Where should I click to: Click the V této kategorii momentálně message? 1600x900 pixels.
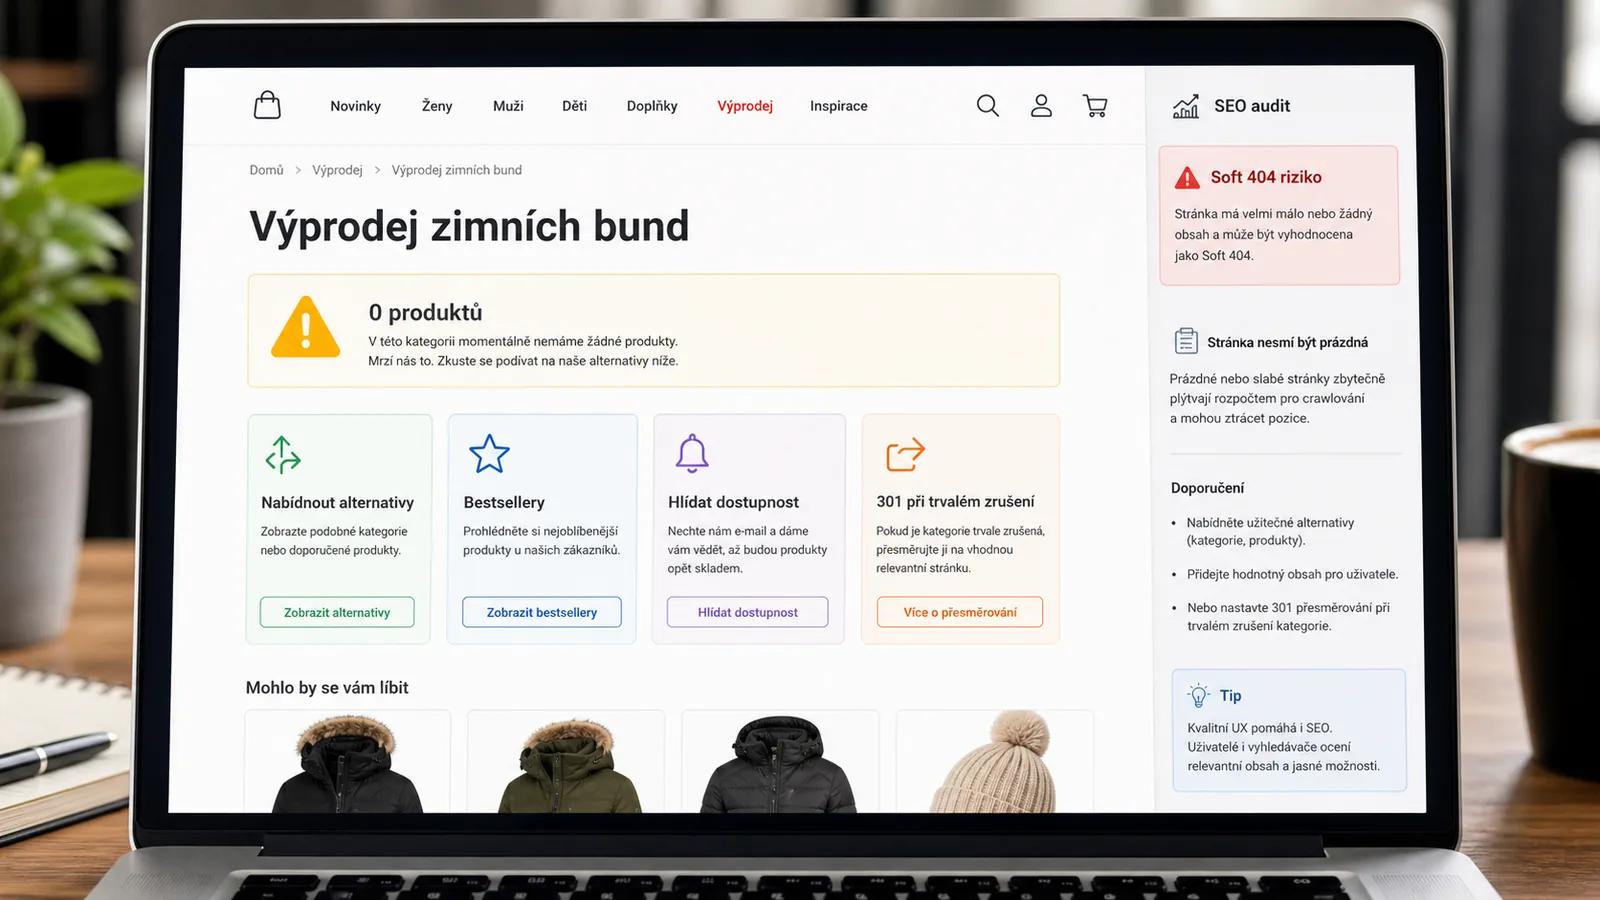[522, 341]
